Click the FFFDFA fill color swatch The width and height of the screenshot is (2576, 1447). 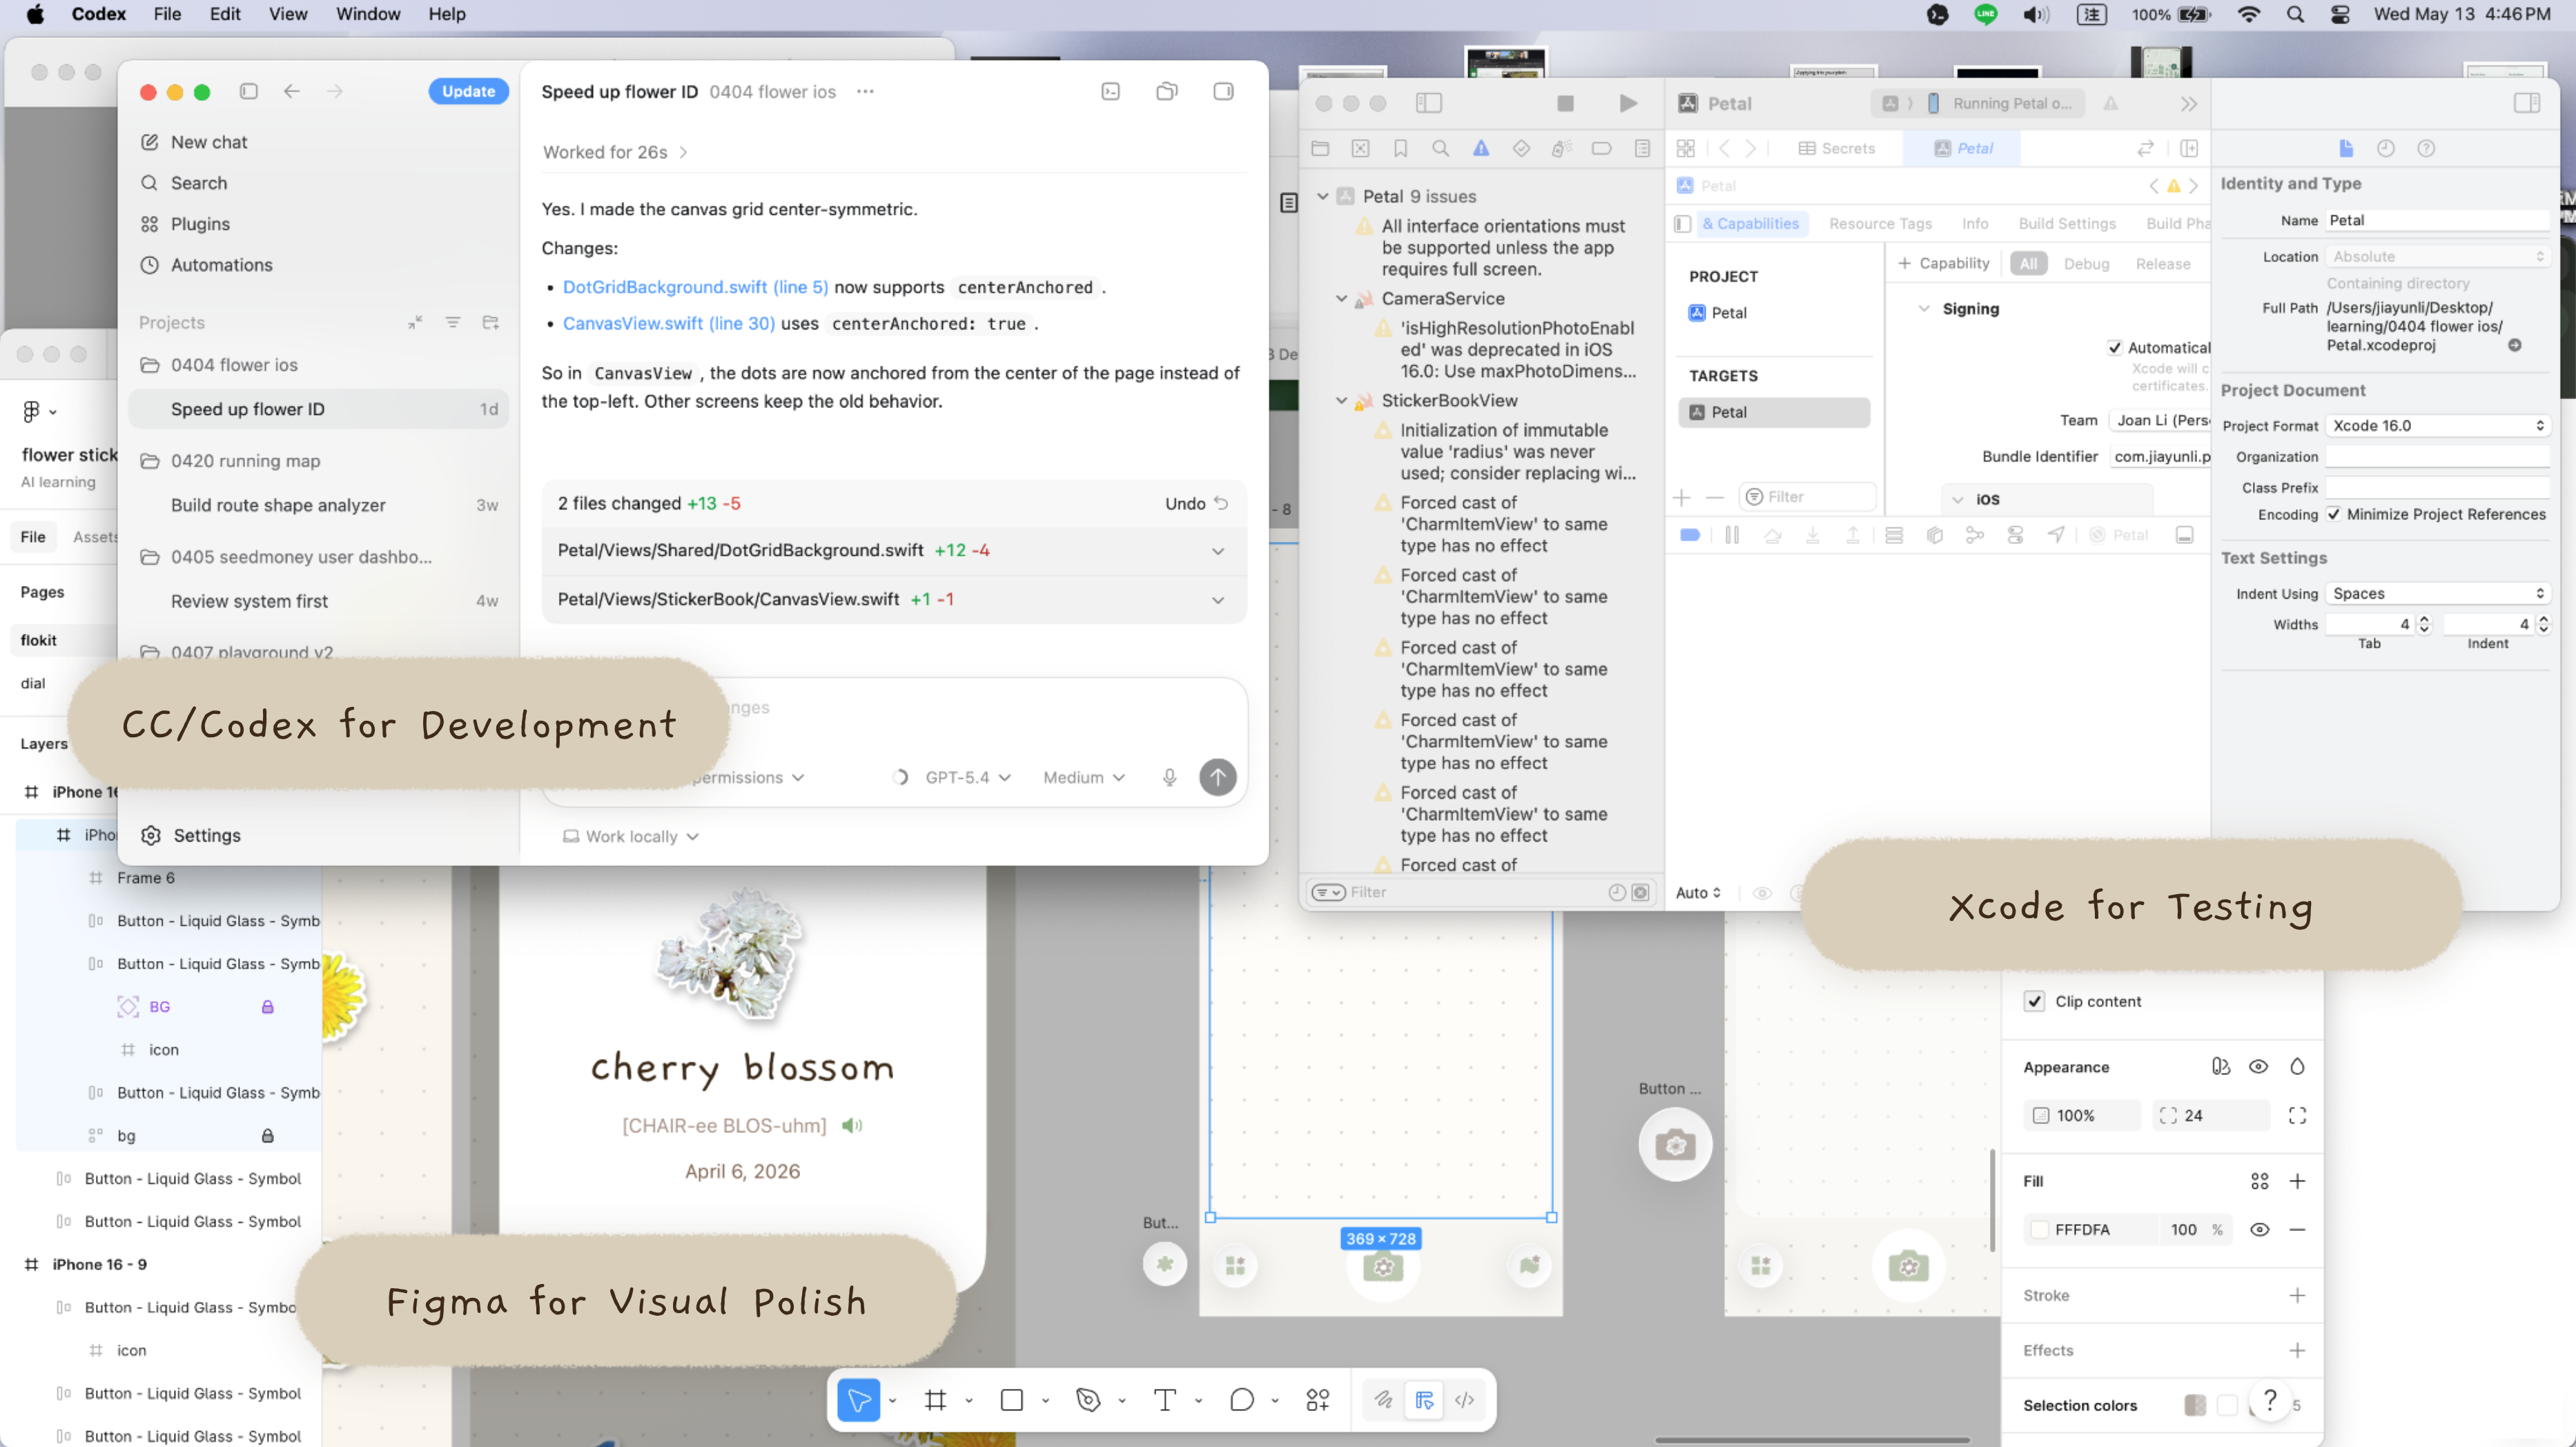point(2039,1229)
